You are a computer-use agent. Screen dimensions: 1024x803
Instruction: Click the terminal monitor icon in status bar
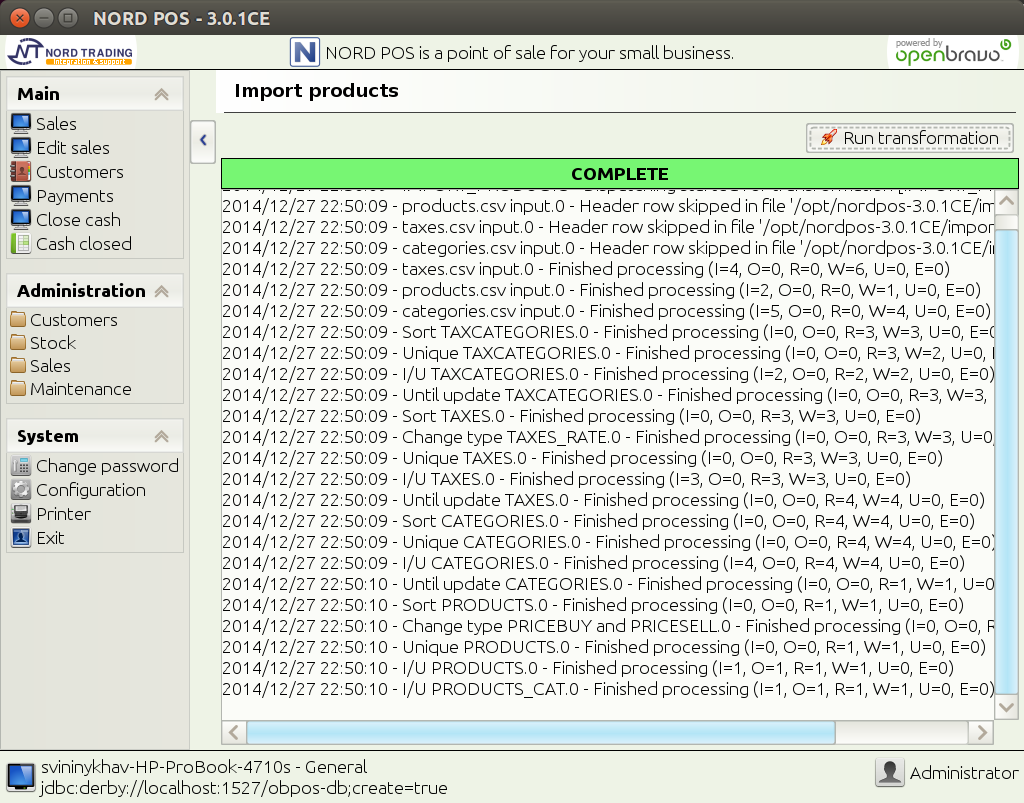click(20, 777)
